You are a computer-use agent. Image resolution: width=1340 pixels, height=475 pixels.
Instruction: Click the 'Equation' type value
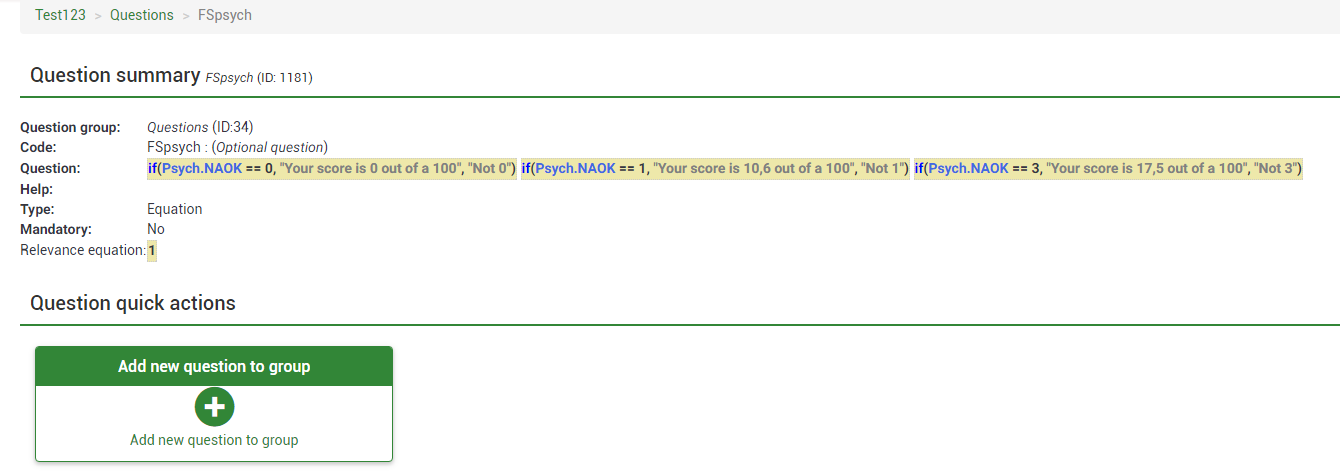pyautogui.click(x=175, y=209)
